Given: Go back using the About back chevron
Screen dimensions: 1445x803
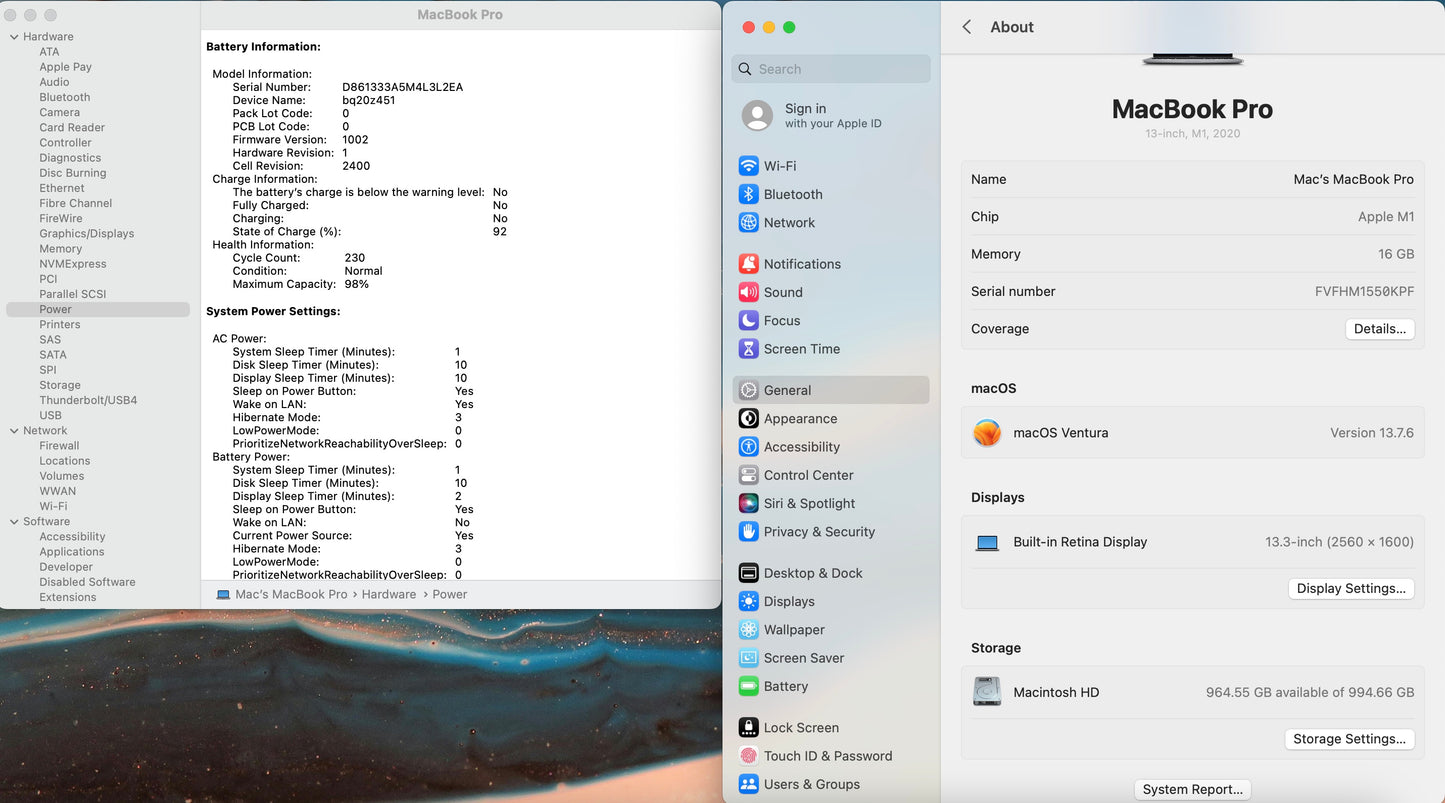Looking at the screenshot, I should click(967, 27).
